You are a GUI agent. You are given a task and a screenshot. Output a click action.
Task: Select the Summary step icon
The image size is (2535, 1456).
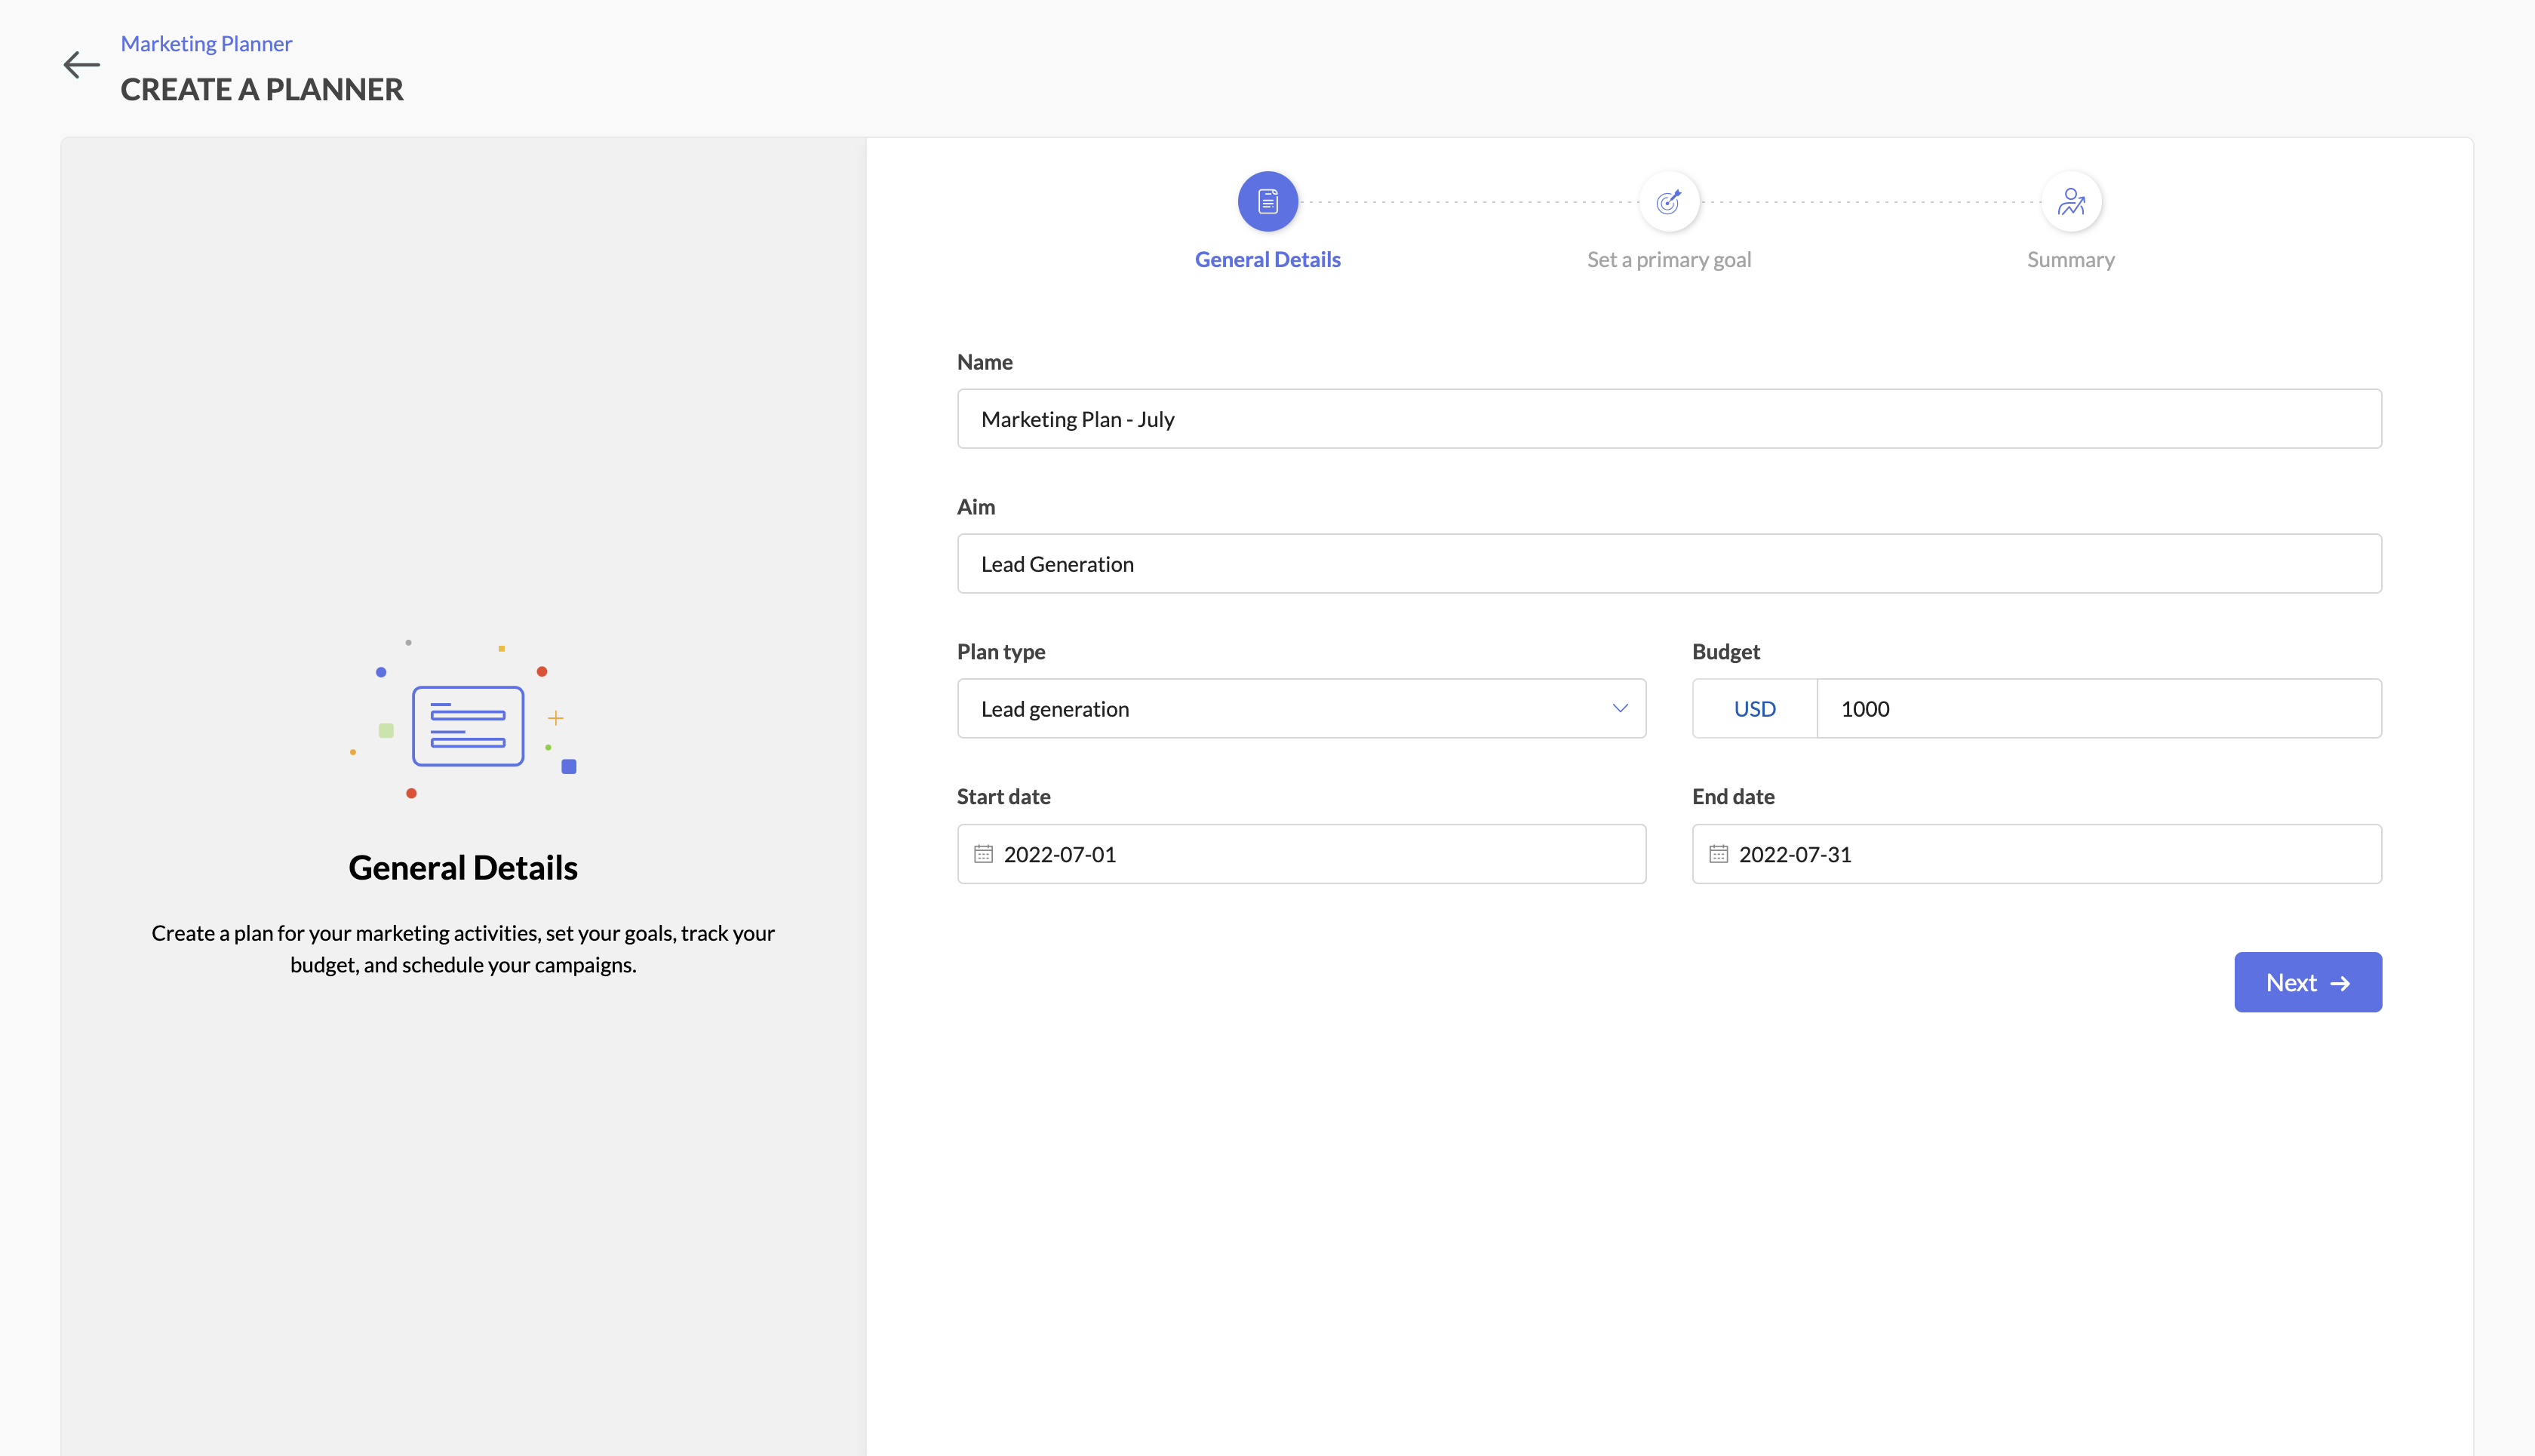tap(2070, 201)
